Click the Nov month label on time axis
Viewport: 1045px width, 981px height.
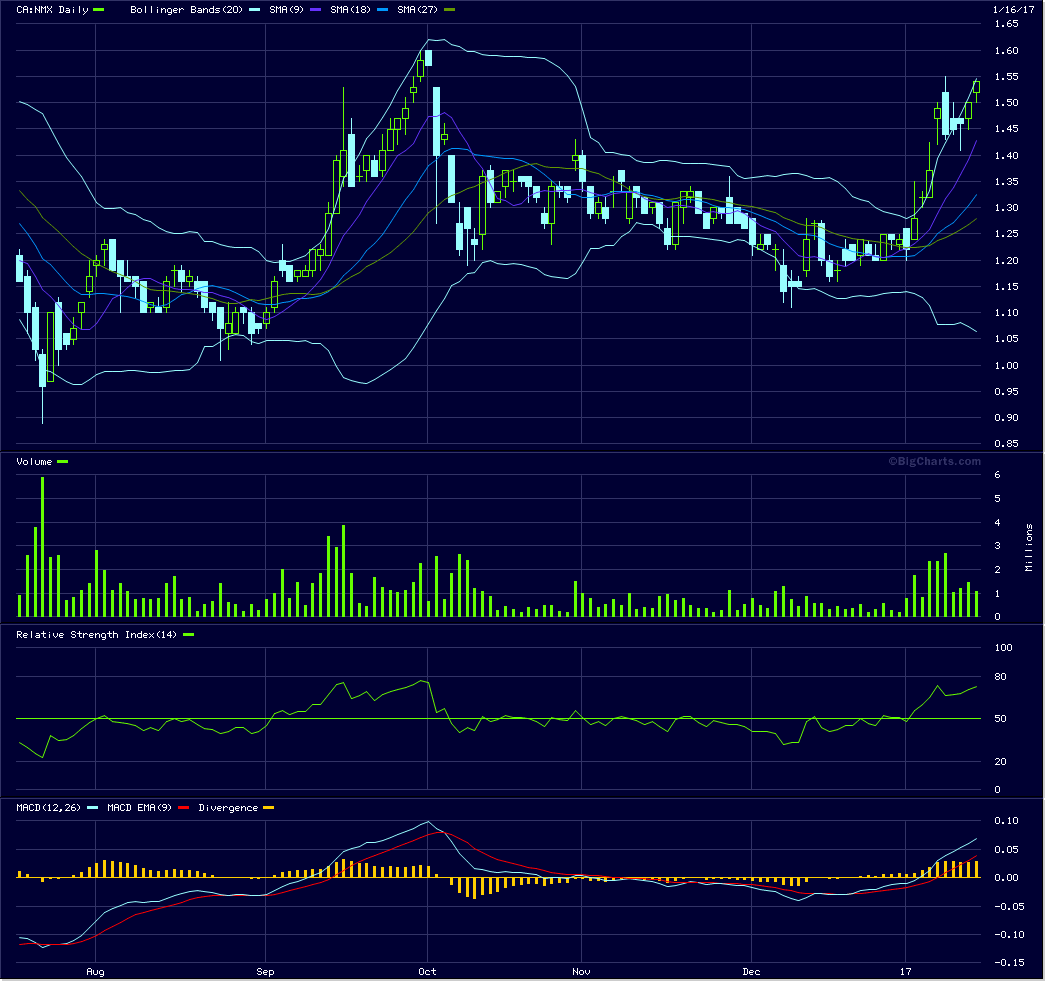[x=581, y=971]
